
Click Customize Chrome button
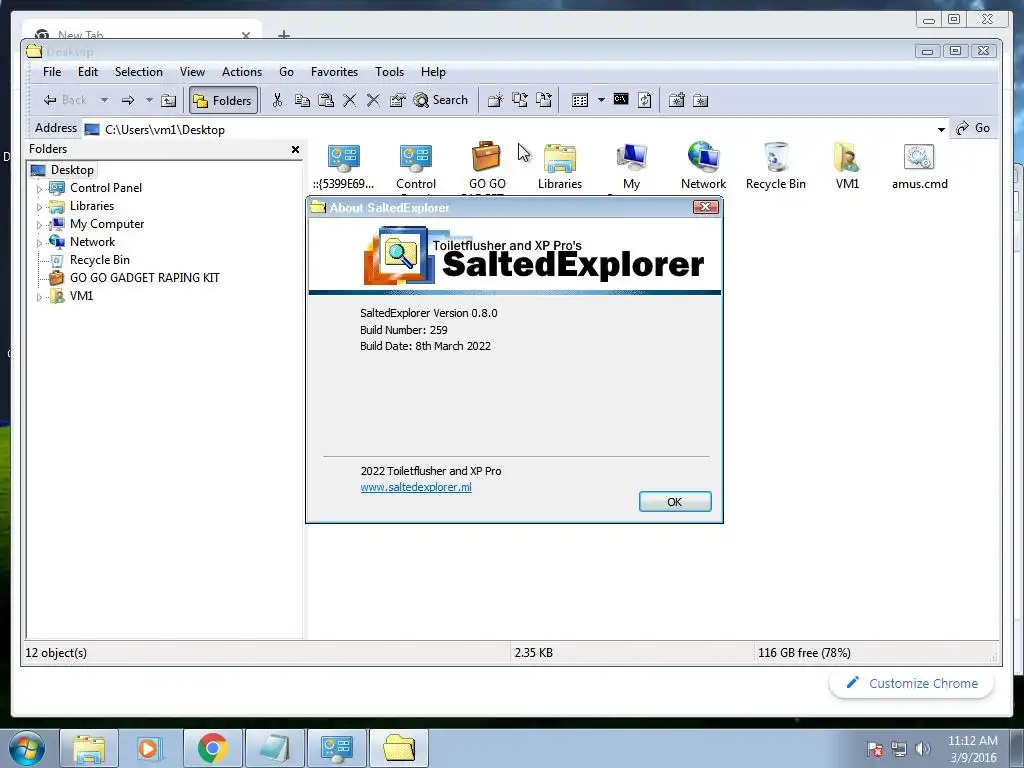click(912, 683)
